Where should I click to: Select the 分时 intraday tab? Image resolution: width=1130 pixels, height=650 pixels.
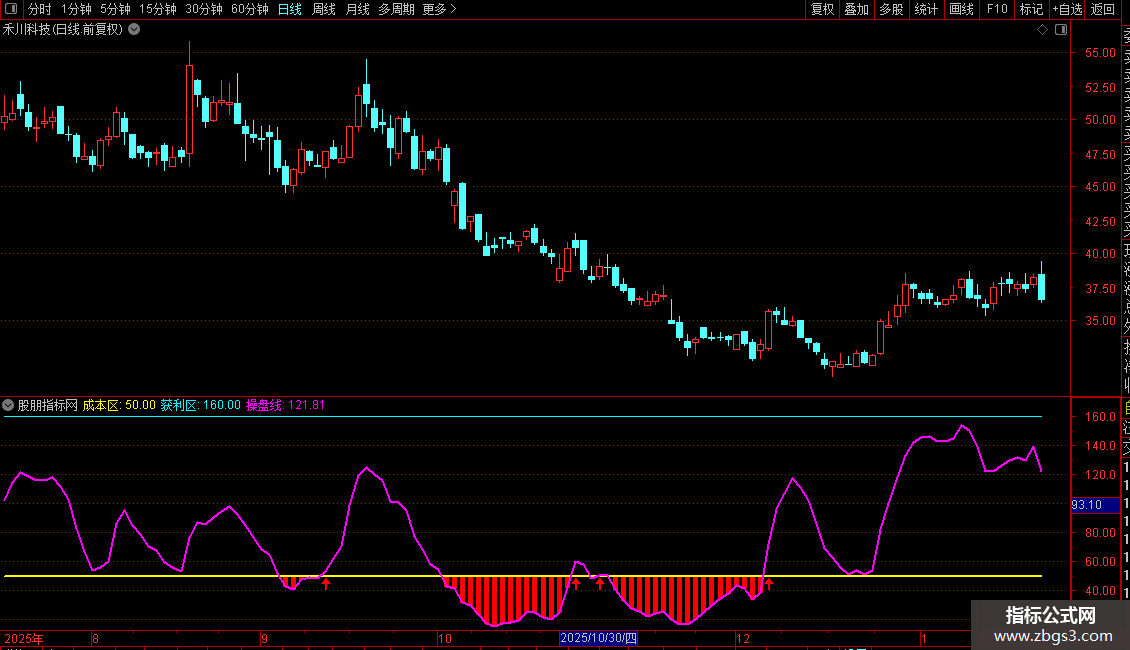[39, 9]
